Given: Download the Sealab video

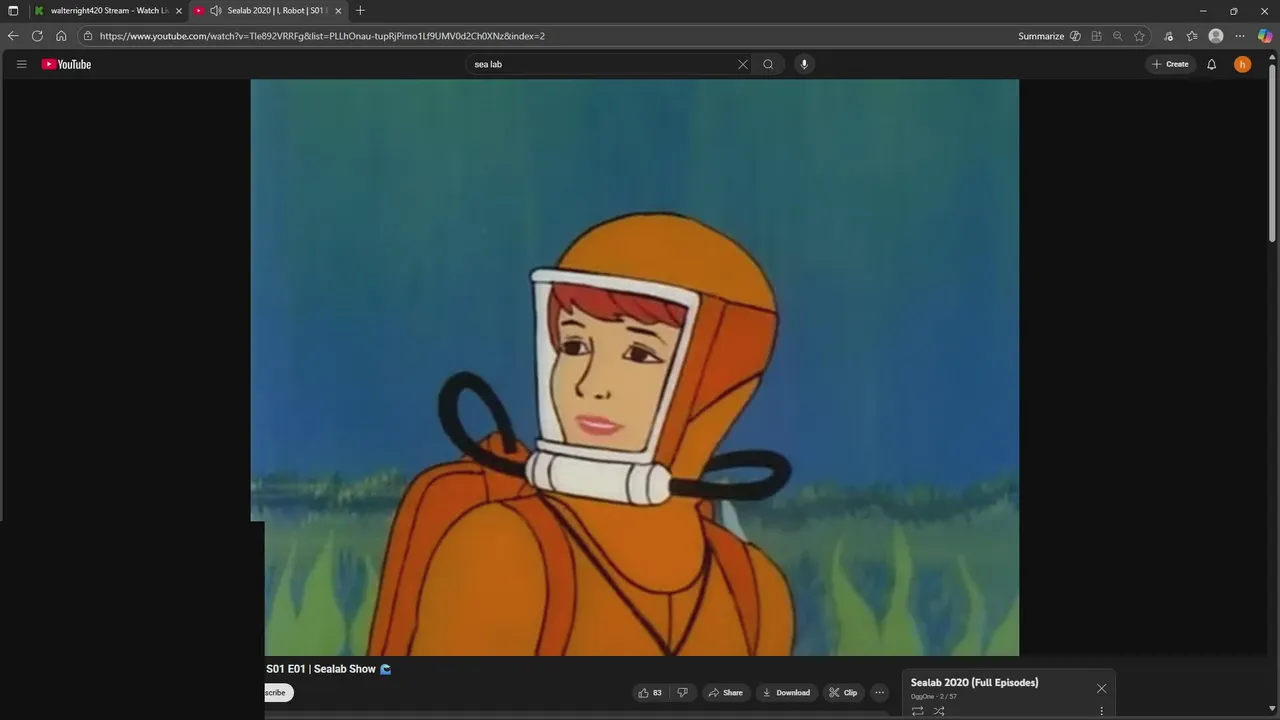Looking at the screenshot, I should tap(786, 692).
